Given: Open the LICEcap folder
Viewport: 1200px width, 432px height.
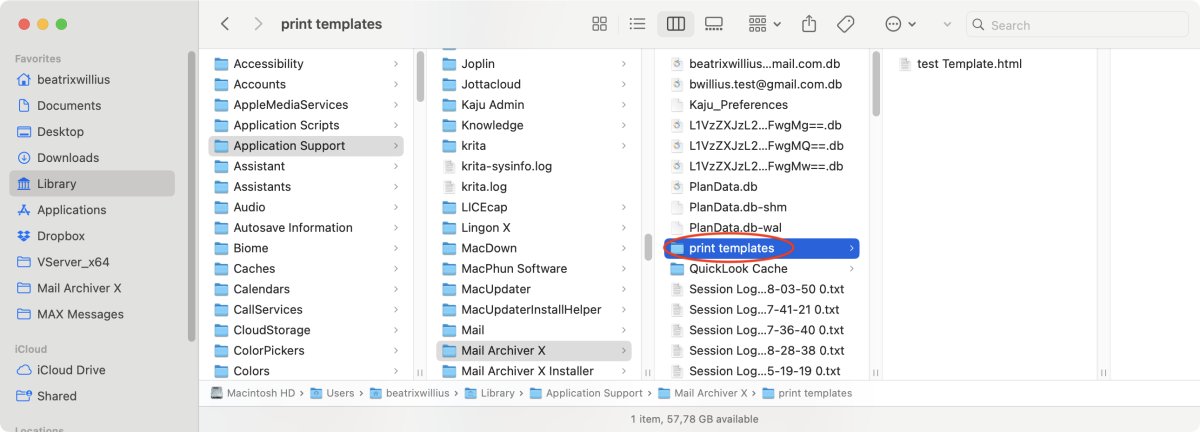Looking at the screenshot, I should tap(534, 207).
